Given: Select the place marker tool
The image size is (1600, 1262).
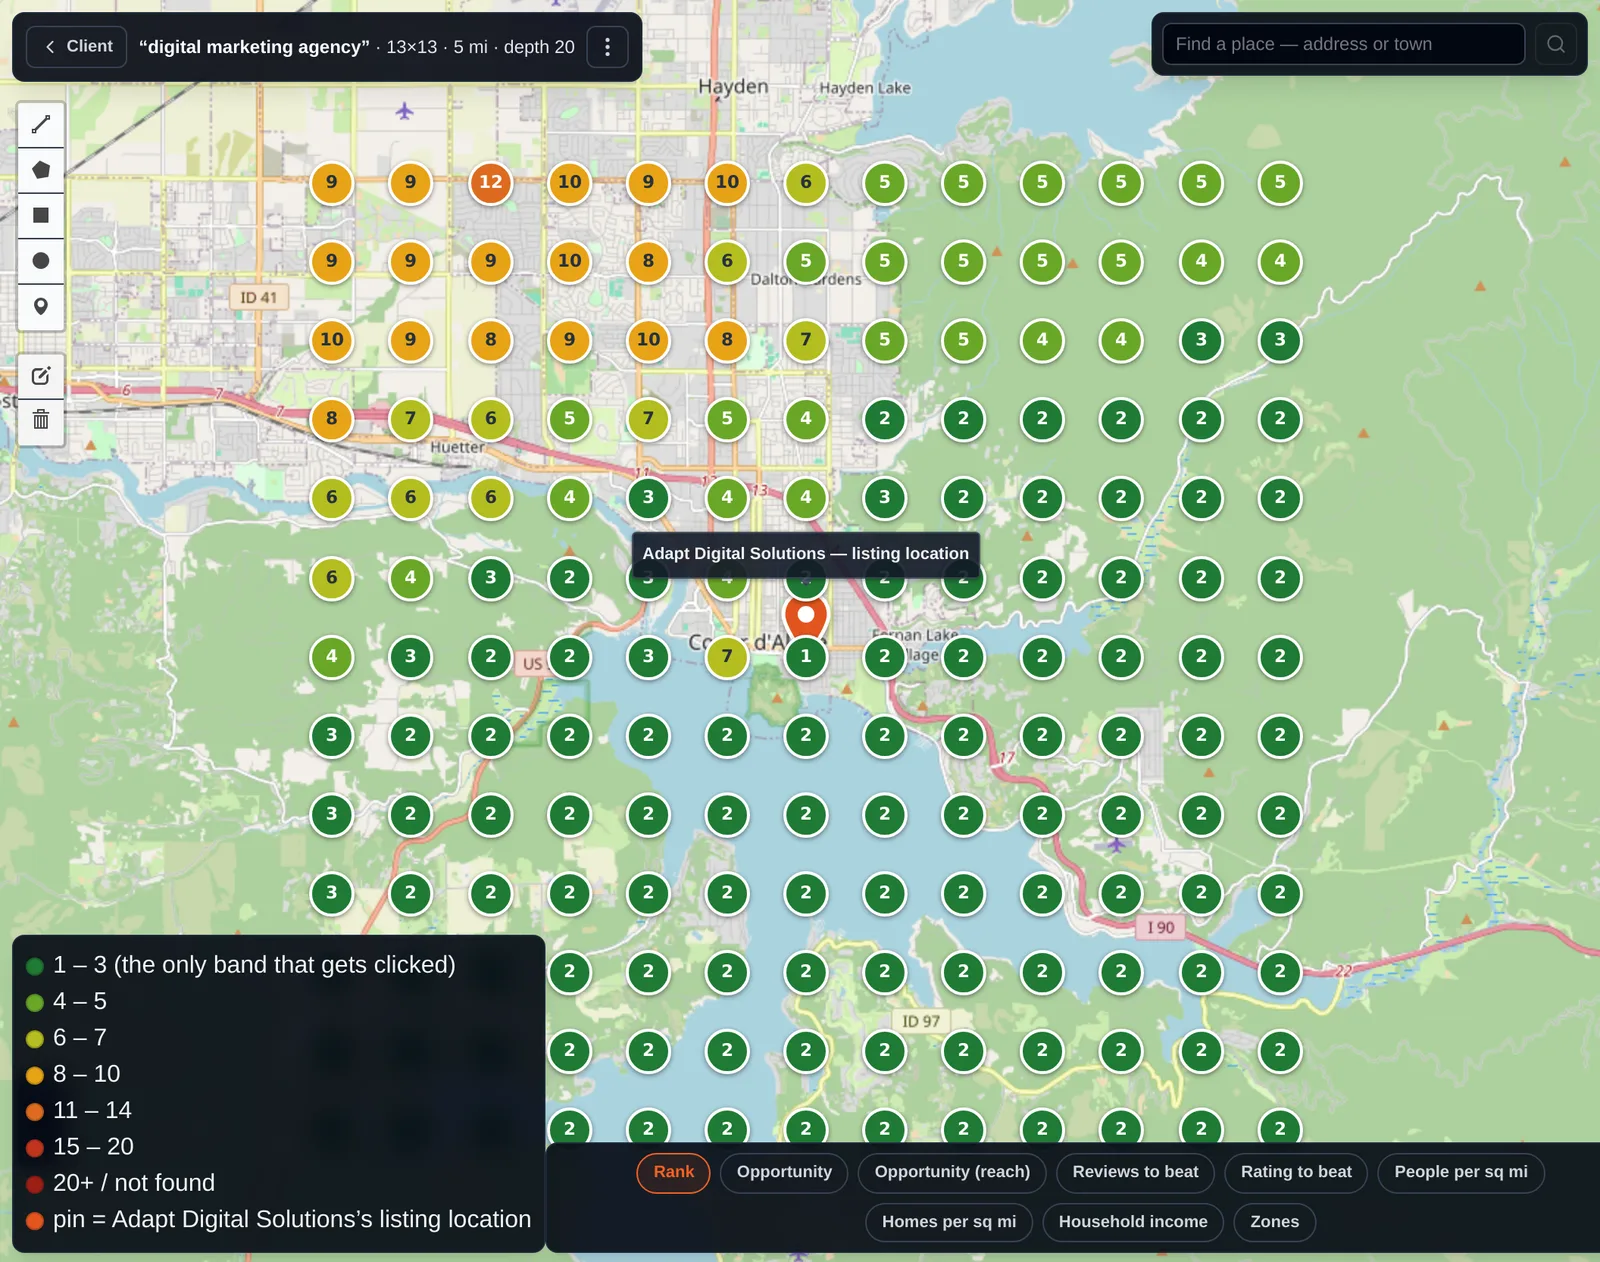Looking at the screenshot, I should (41, 306).
